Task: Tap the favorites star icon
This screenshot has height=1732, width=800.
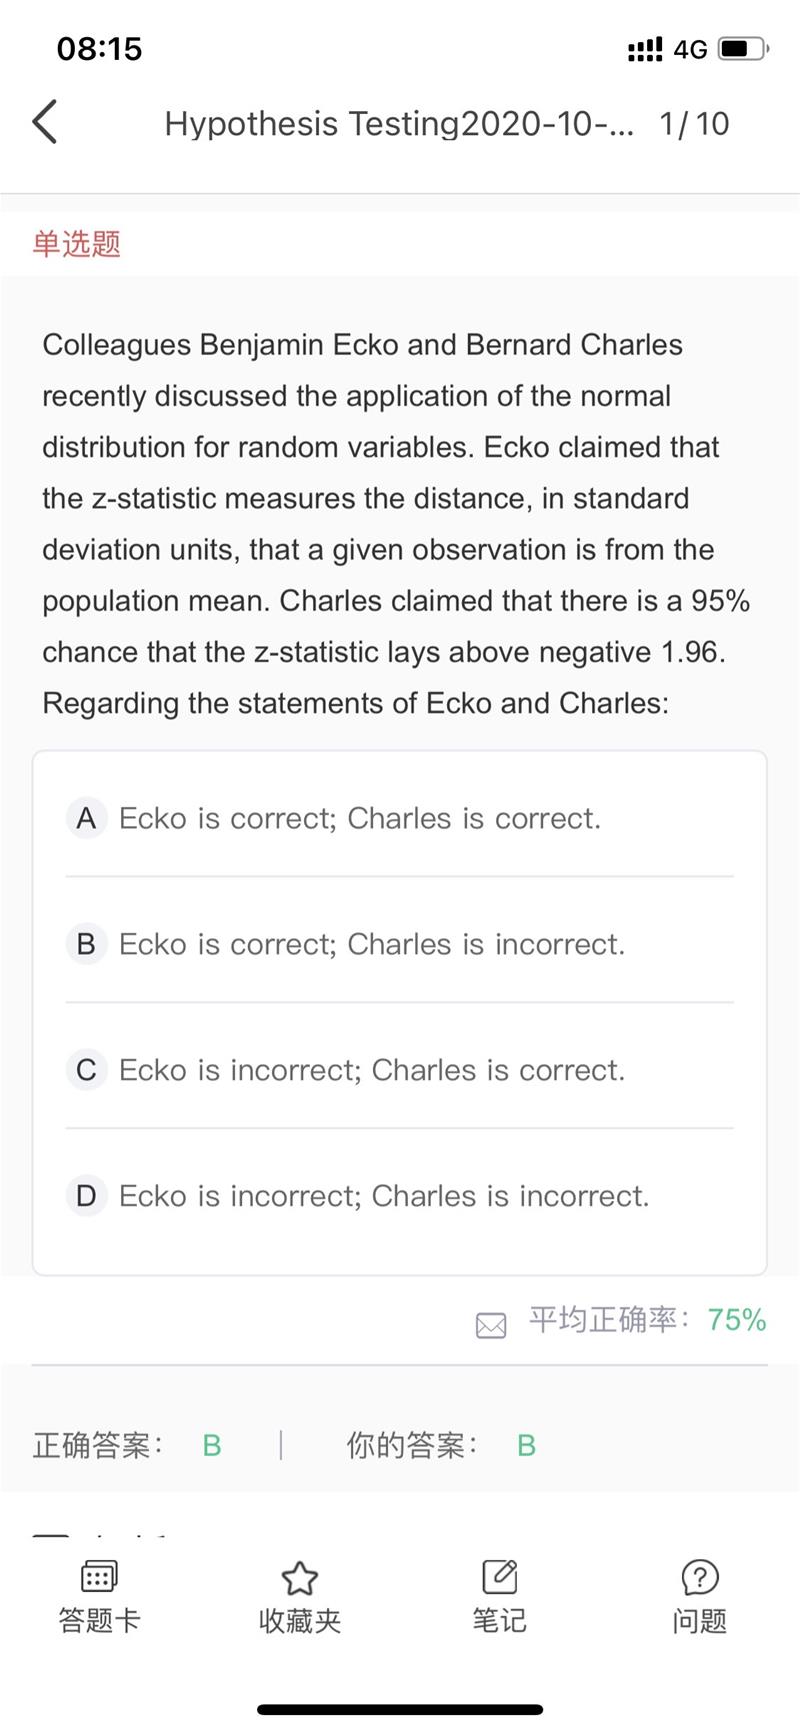Action: coord(299,1577)
